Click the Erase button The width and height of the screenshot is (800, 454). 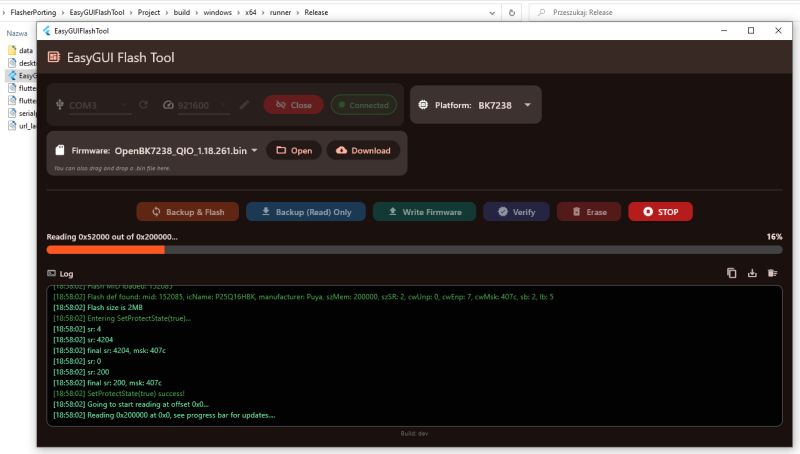[589, 212]
